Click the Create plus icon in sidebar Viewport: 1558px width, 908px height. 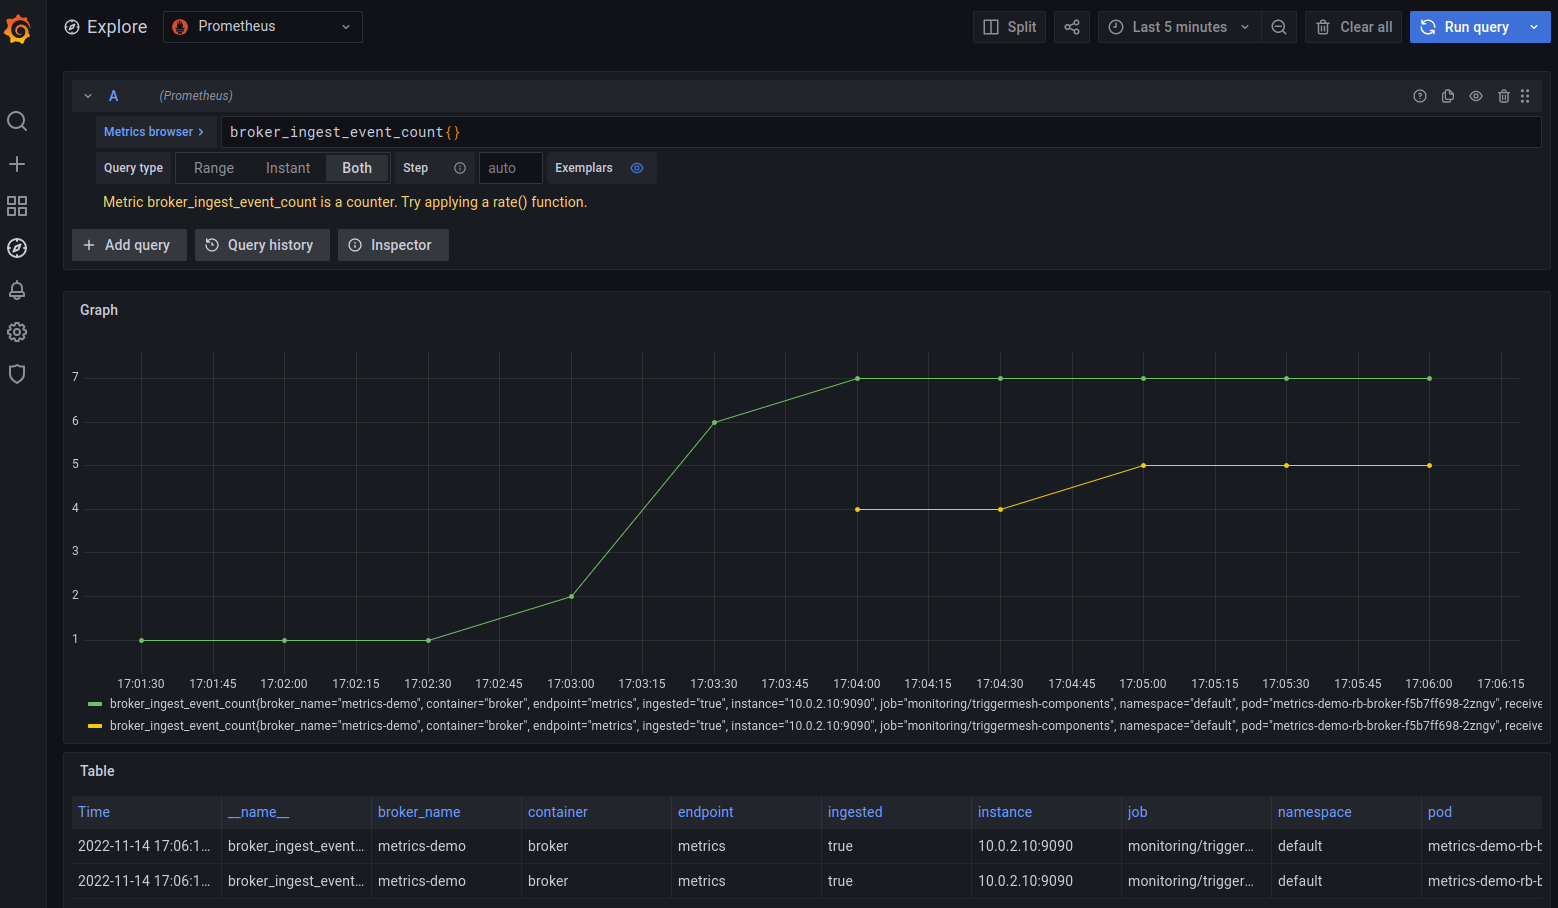click(x=17, y=164)
